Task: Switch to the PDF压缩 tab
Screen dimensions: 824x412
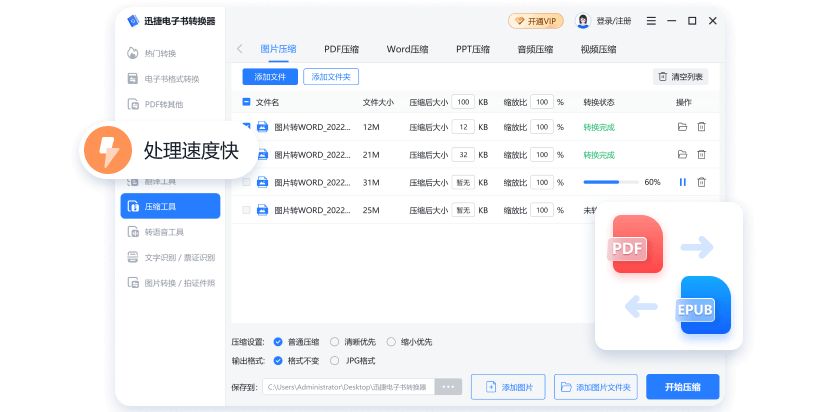Action: click(x=341, y=48)
